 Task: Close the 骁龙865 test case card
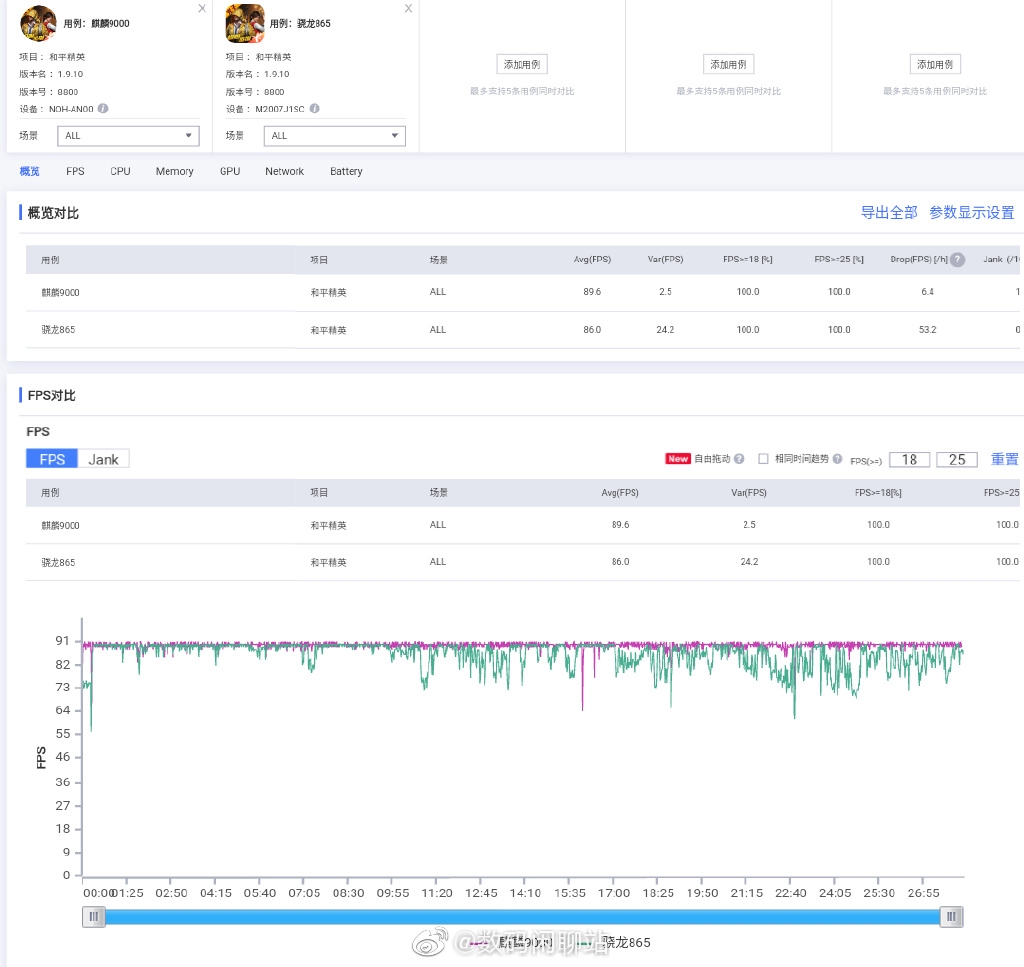(408, 8)
